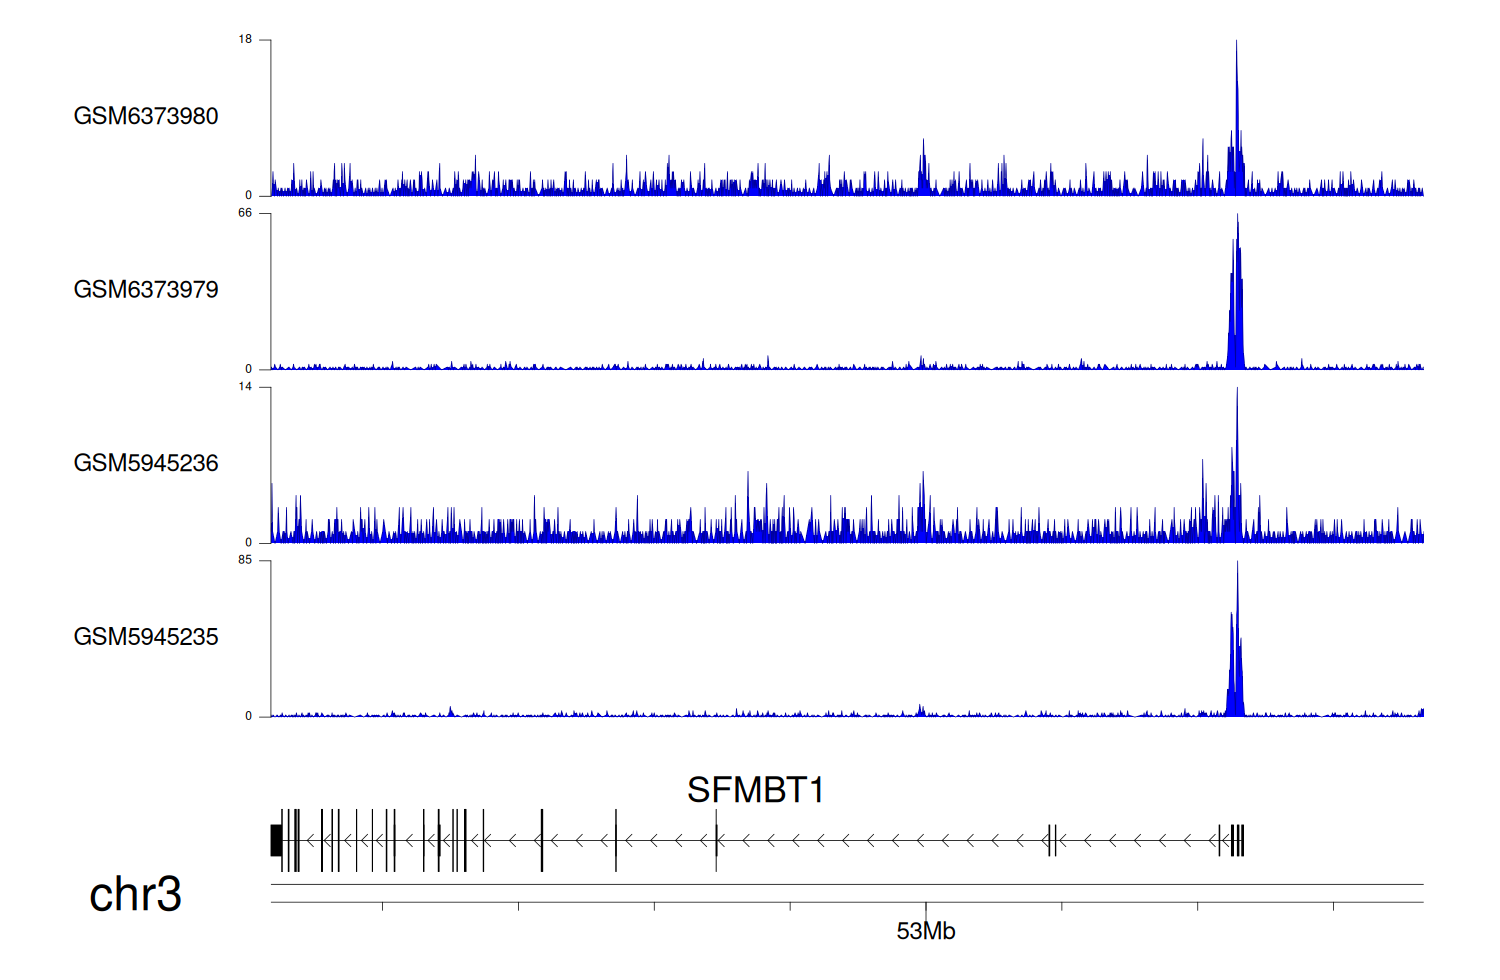This screenshot has height=980, width=1500.
Task: Click the exon line directly below SFMBT1 label
Action: click(716, 840)
